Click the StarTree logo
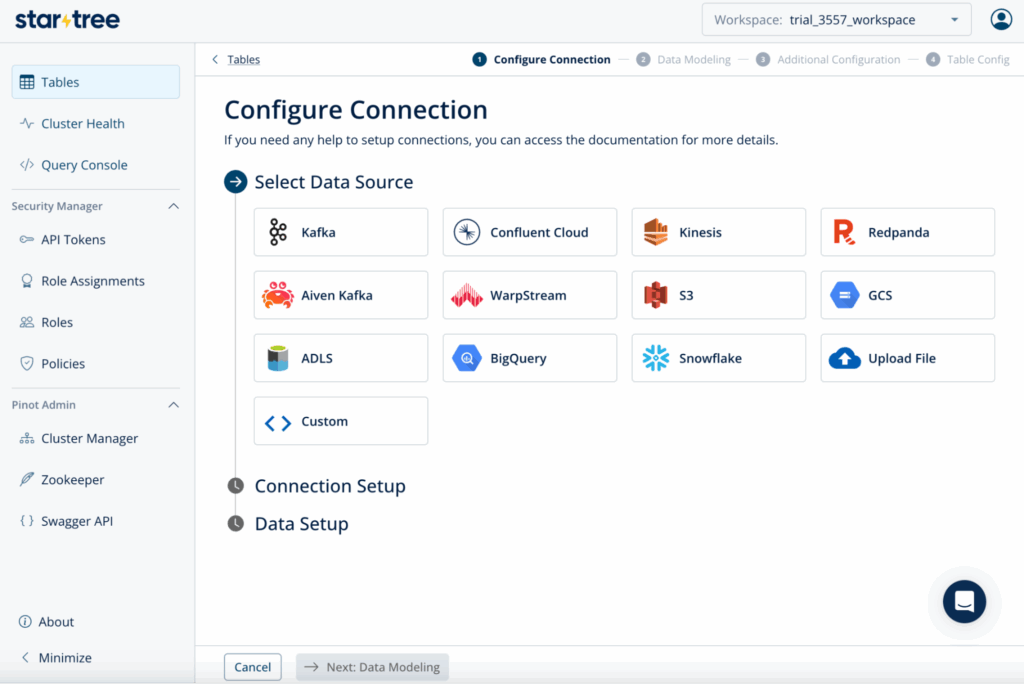 pos(67,20)
